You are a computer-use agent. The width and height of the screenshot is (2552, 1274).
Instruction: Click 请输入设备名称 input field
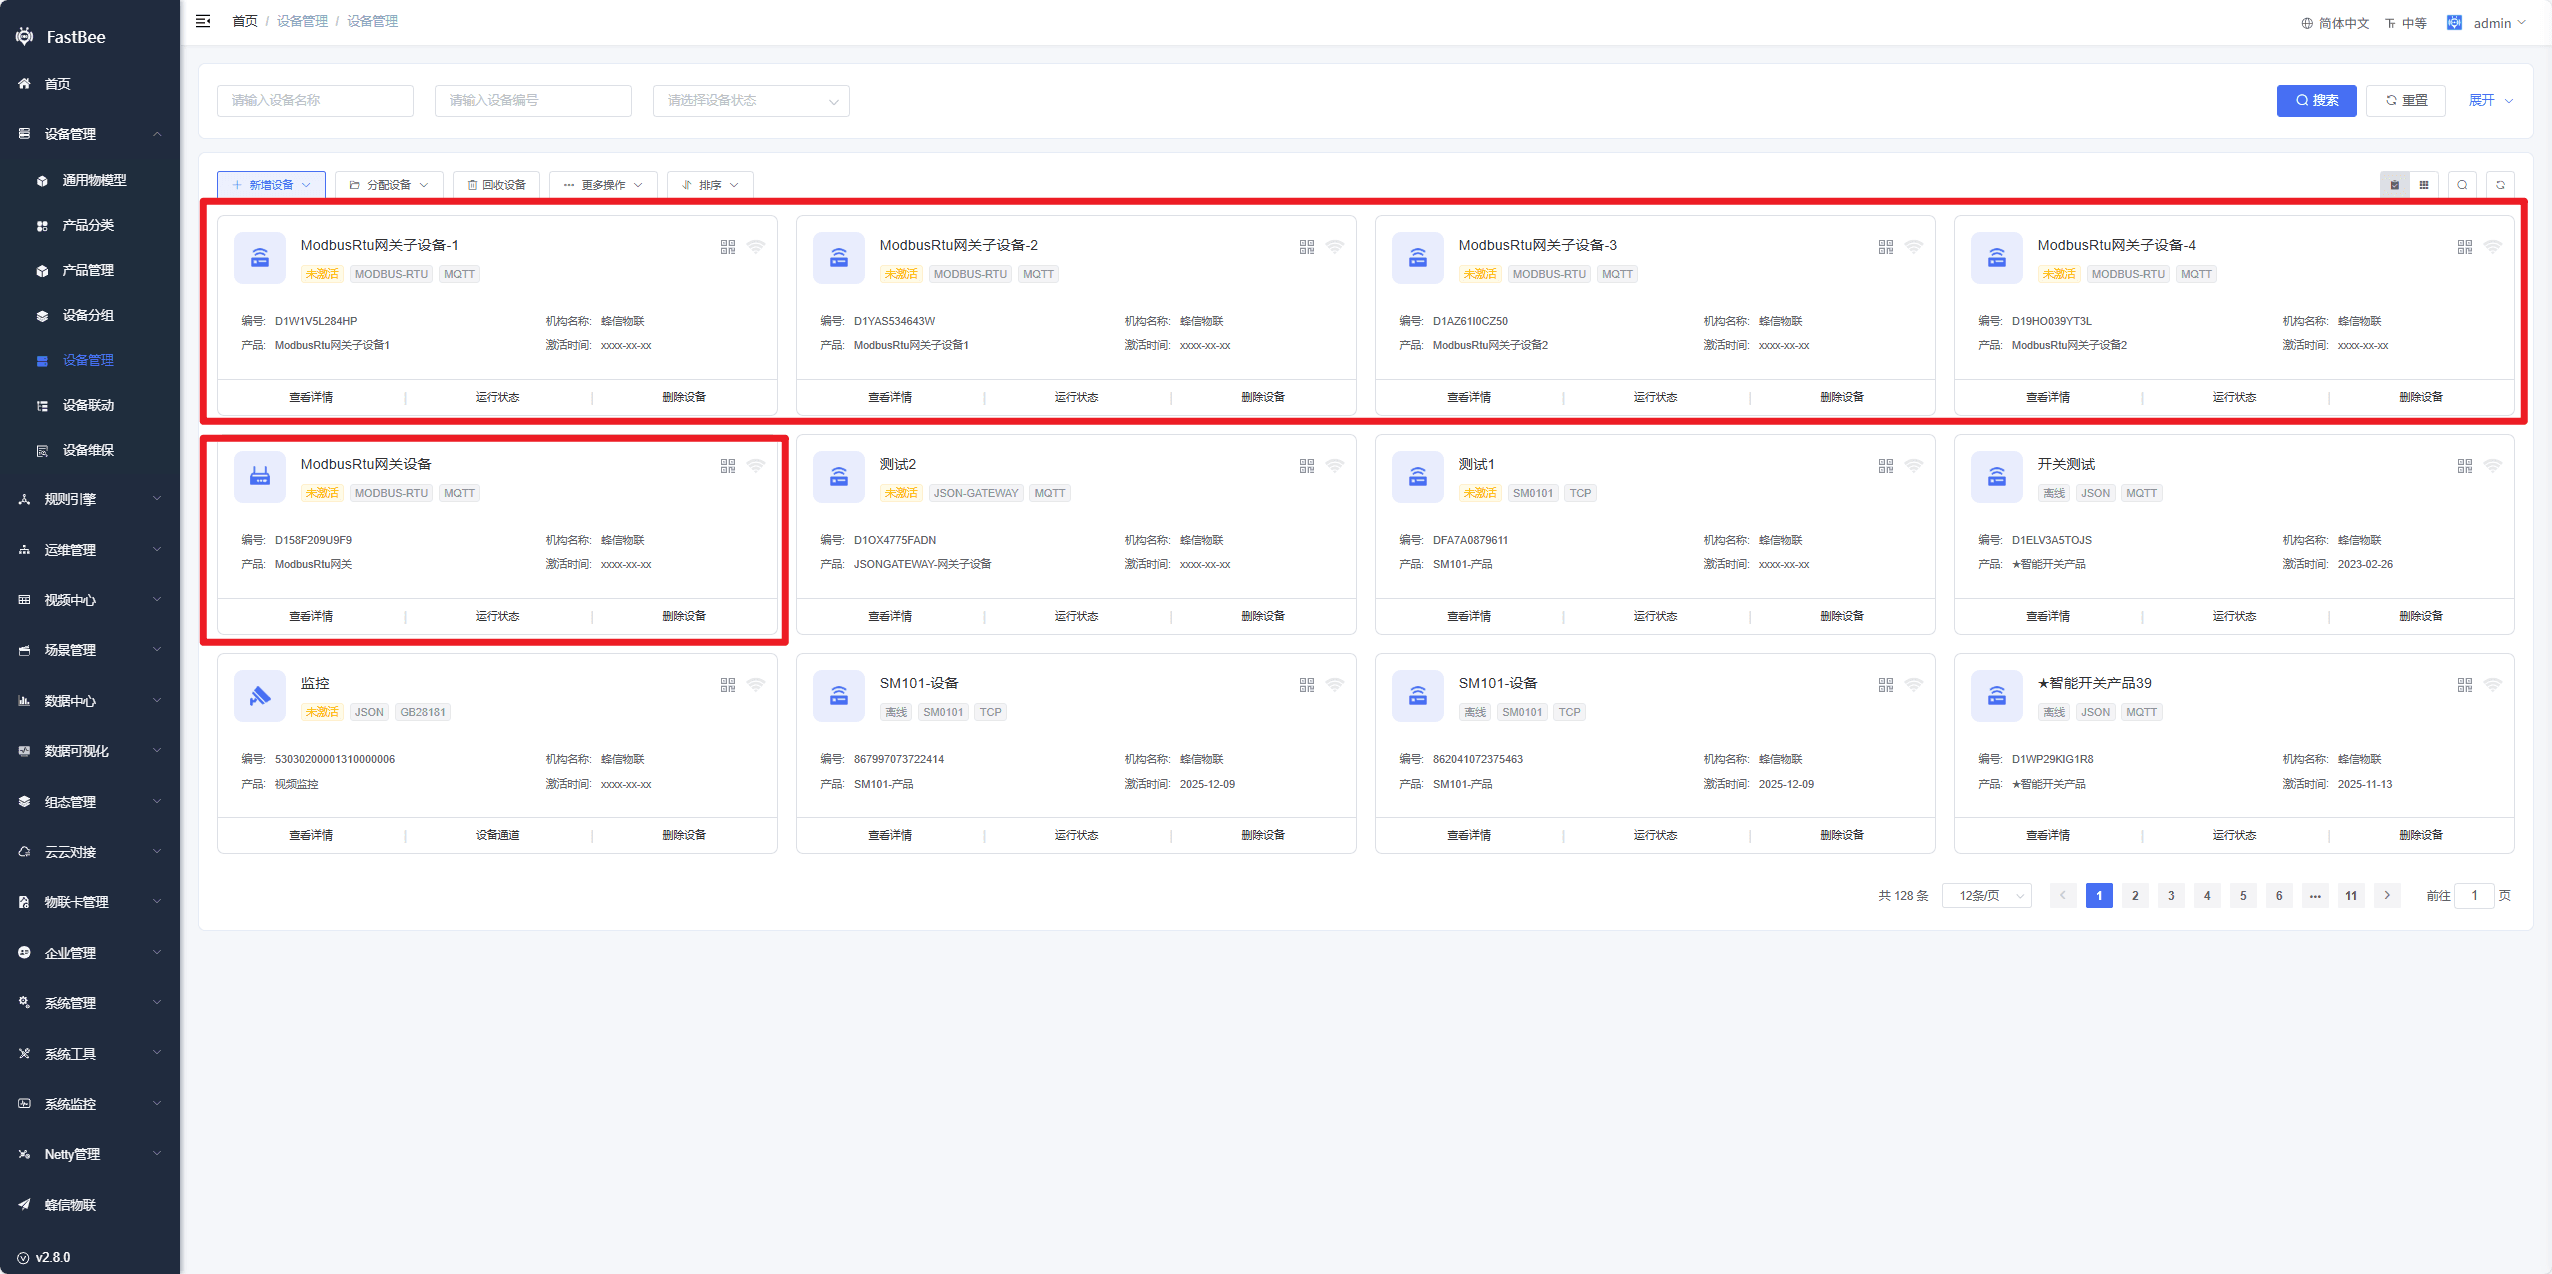[x=315, y=101]
